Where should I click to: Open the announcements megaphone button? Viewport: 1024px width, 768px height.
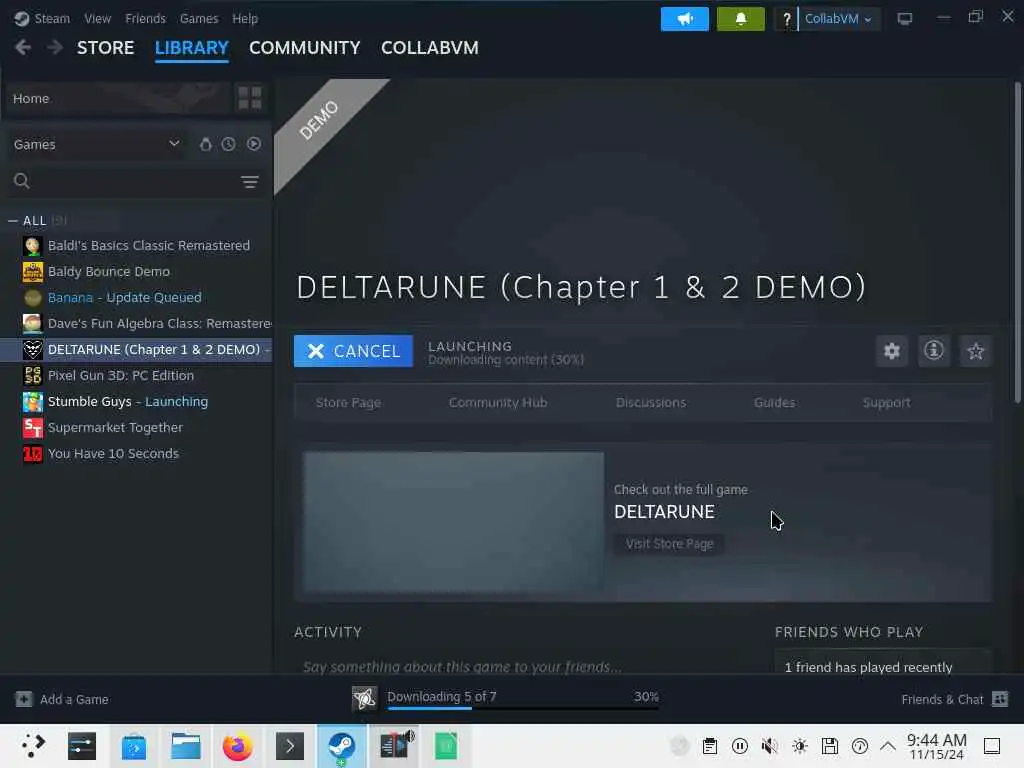[684, 19]
